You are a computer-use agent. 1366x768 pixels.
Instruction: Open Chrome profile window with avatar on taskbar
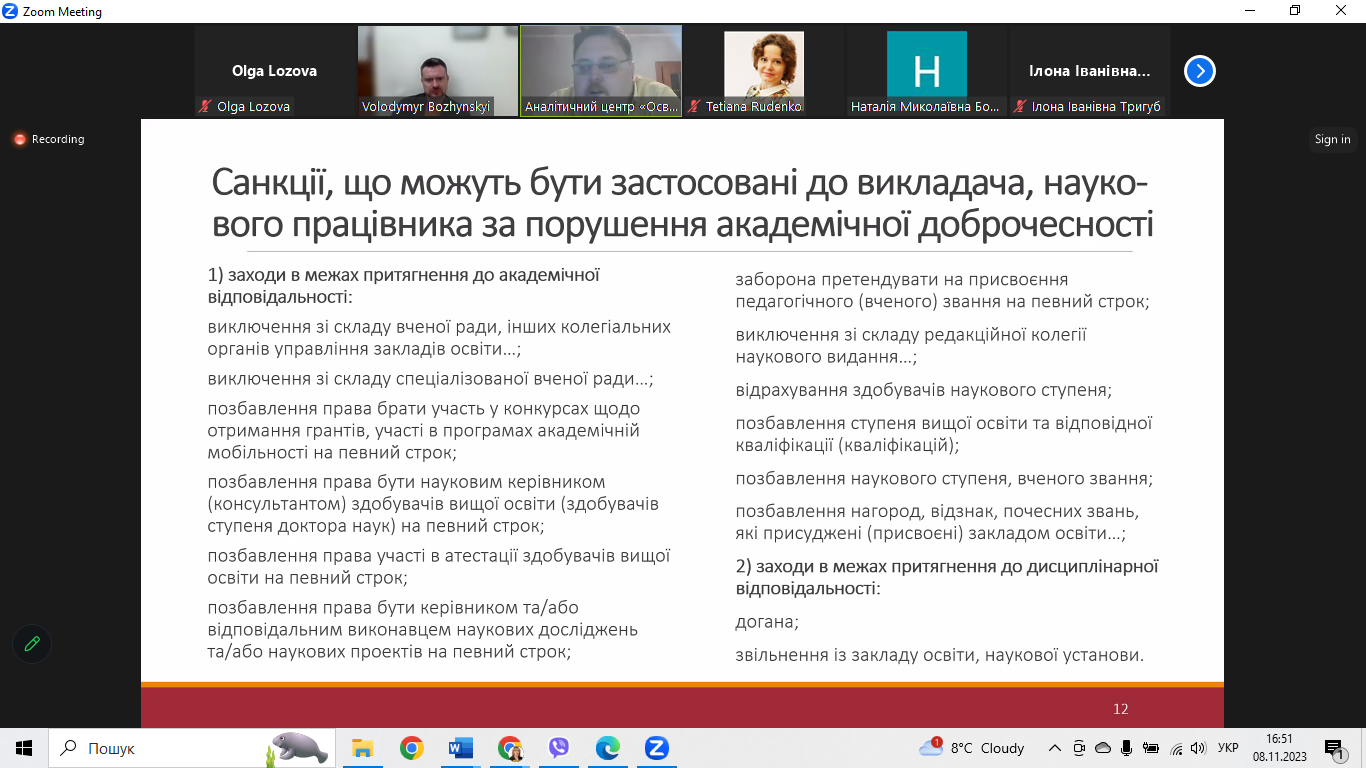coord(510,748)
